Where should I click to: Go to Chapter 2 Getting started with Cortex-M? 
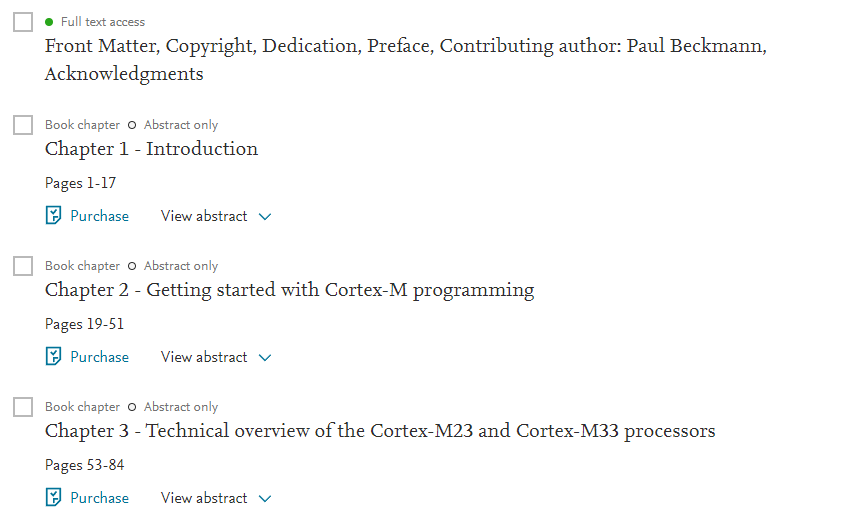tap(289, 290)
